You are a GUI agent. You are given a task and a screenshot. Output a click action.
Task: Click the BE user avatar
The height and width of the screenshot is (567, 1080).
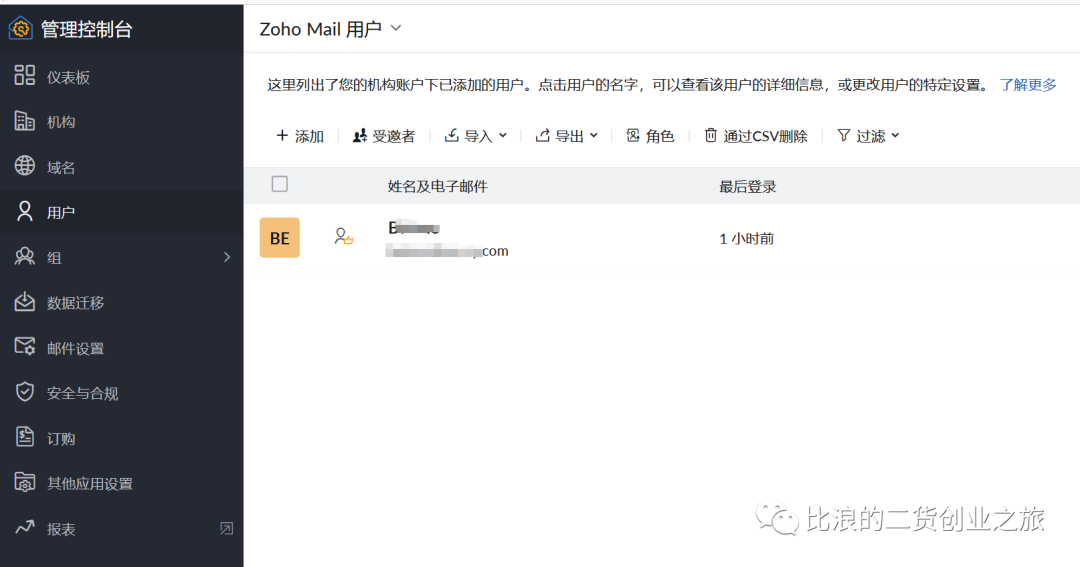[280, 238]
